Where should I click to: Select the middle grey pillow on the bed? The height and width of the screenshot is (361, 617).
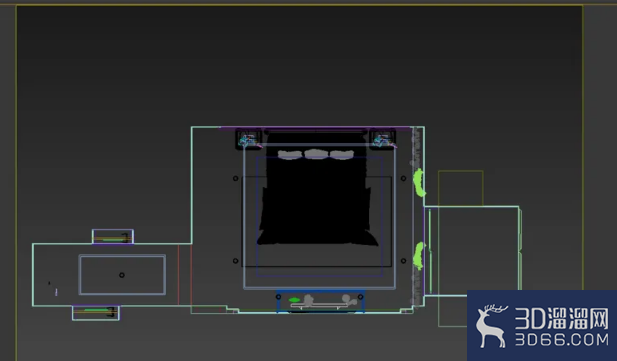316,154
